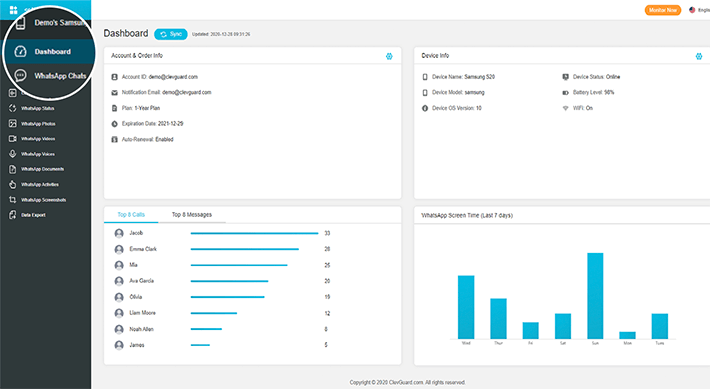Click the apps grid icon in the header

pyautogui.click(x=14, y=10)
